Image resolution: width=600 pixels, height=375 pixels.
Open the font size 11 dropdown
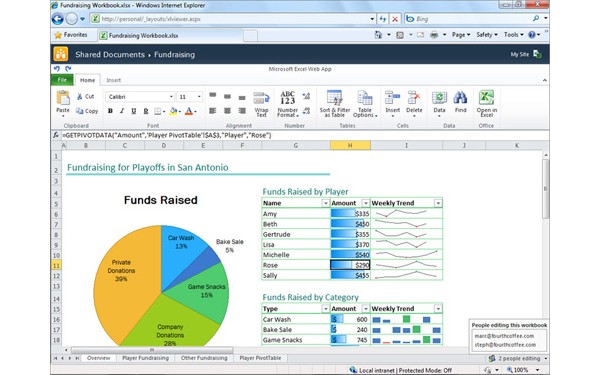point(199,97)
